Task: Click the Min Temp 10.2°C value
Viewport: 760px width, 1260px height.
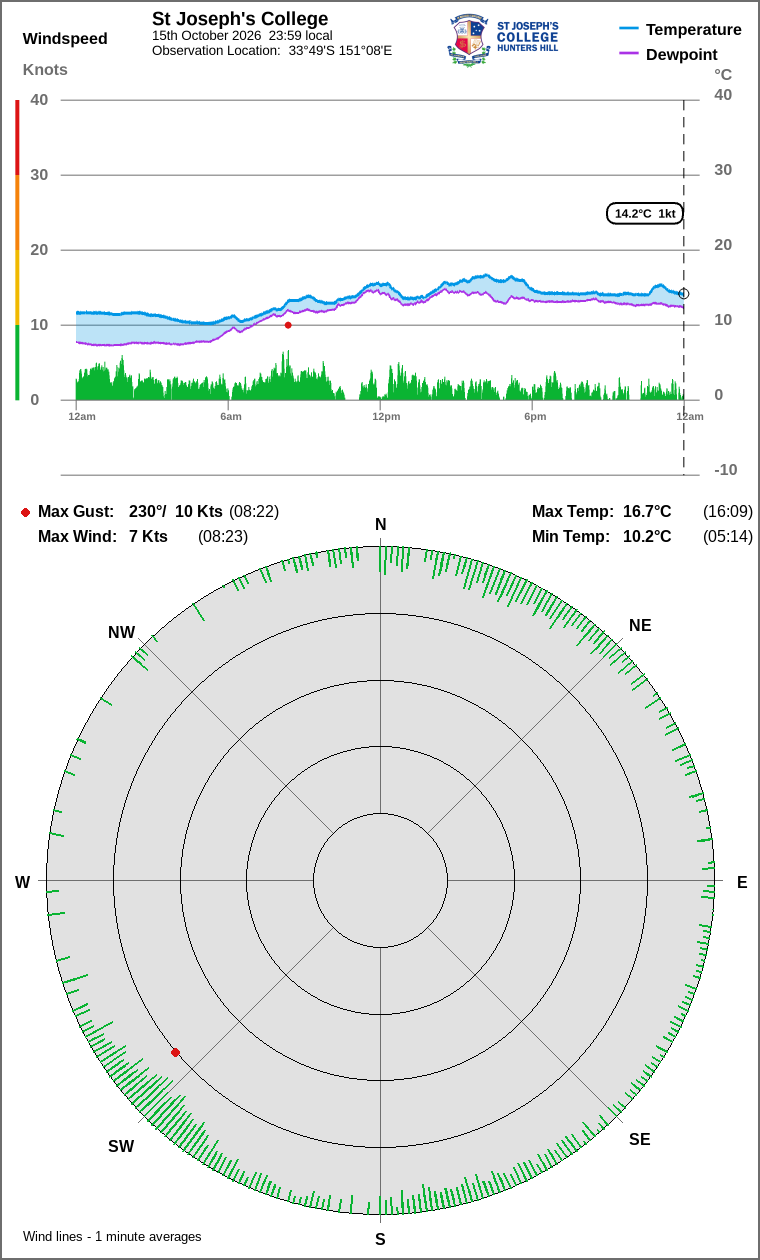Action: (x=647, y=537)
